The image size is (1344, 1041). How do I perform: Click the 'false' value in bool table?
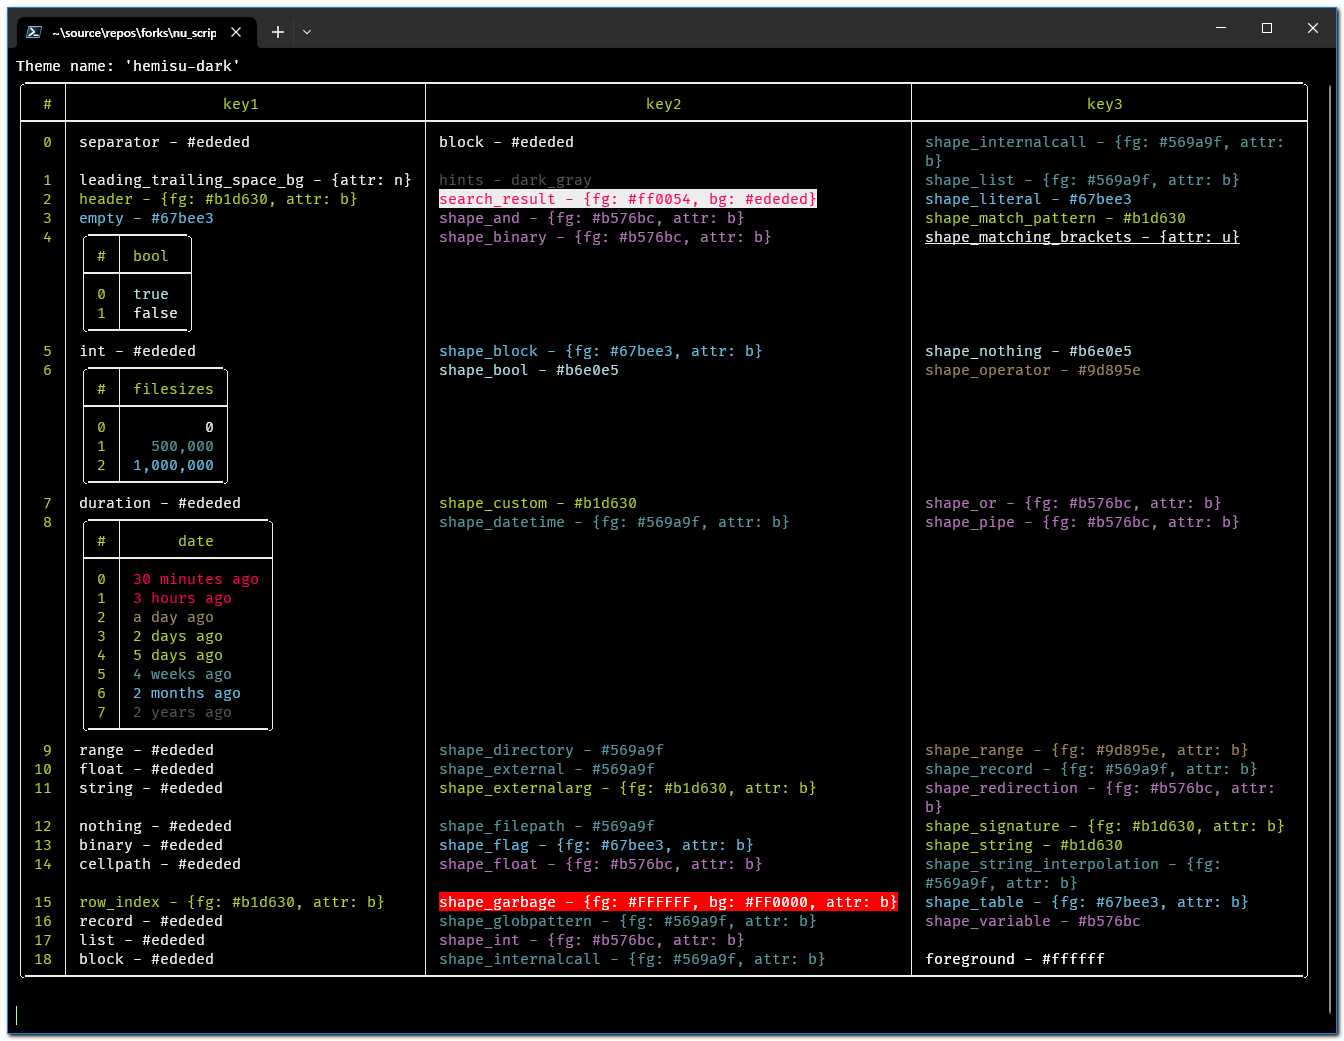point(155,313)
